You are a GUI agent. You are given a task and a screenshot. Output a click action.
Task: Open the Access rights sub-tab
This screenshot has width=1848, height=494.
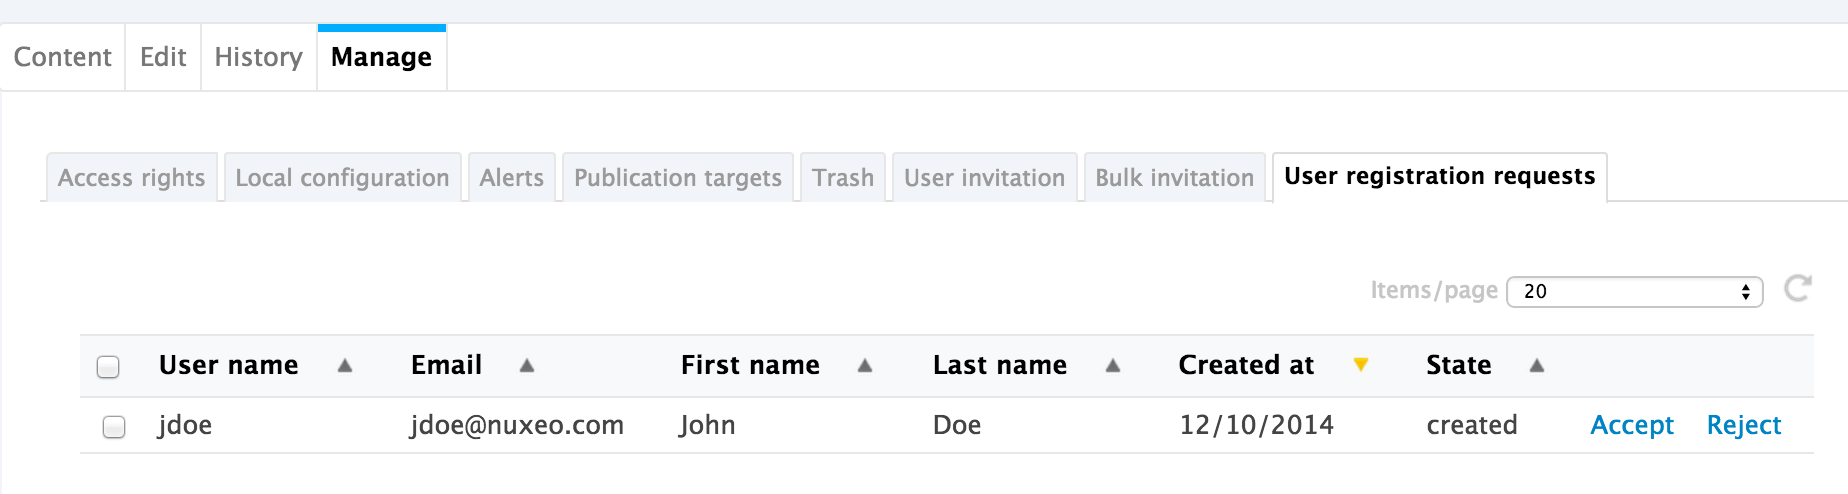coord(132,178)
